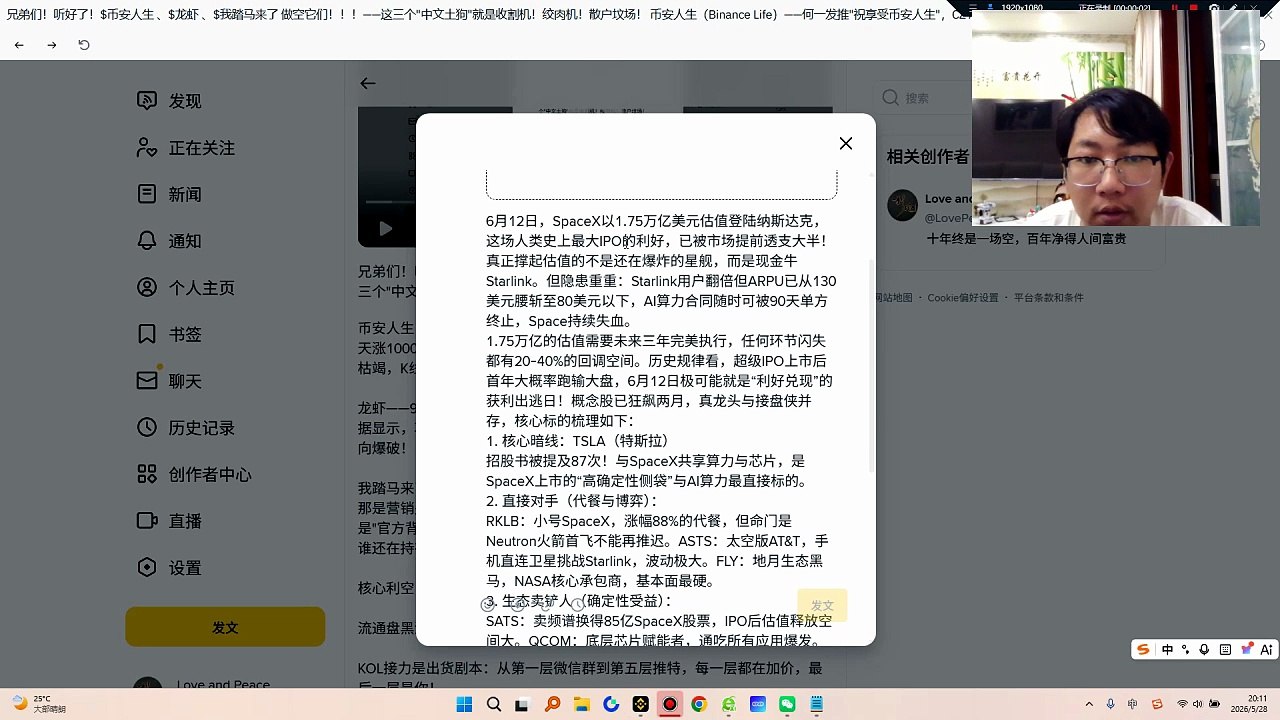The width and height of the screenshot is (1280, 720).
Task: Toggle punctuation mode in the Sogou IME bar
Action: point(1186,650)
